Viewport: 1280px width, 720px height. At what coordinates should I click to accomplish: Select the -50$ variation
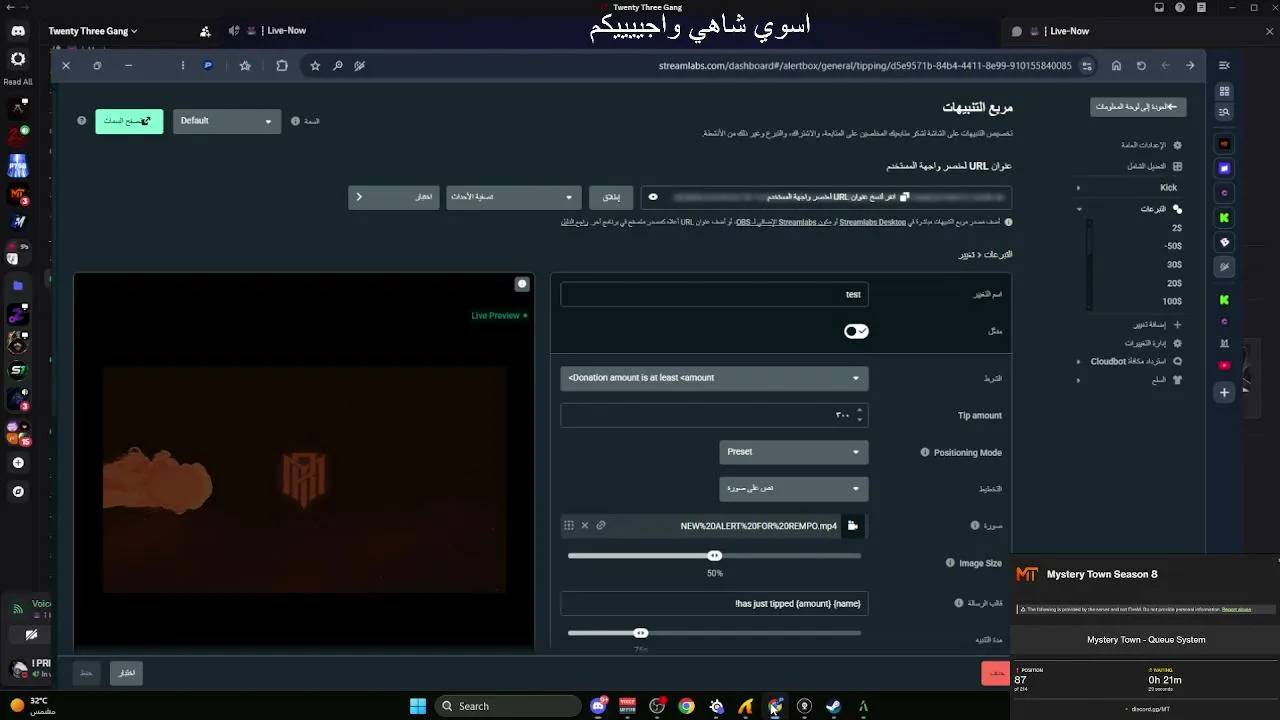(x=1173, y=246)
